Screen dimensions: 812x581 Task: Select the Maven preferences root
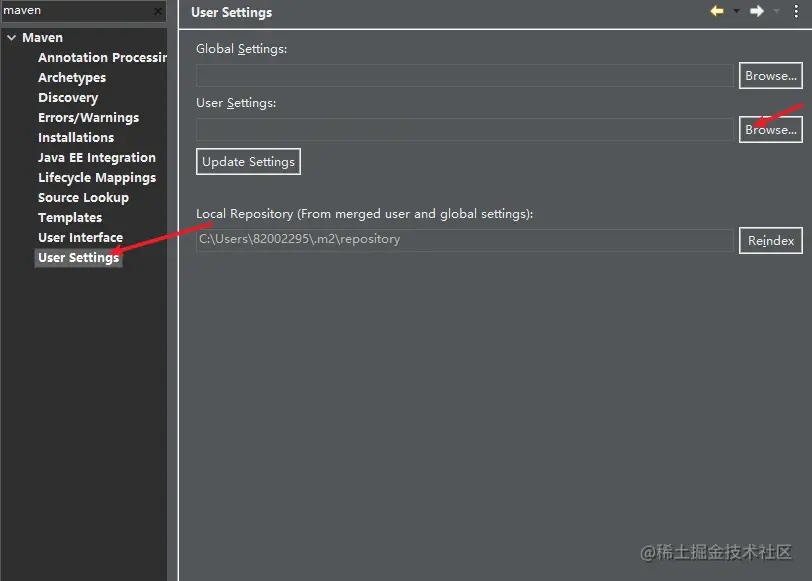pyautogui.click(x=42, y=37)
